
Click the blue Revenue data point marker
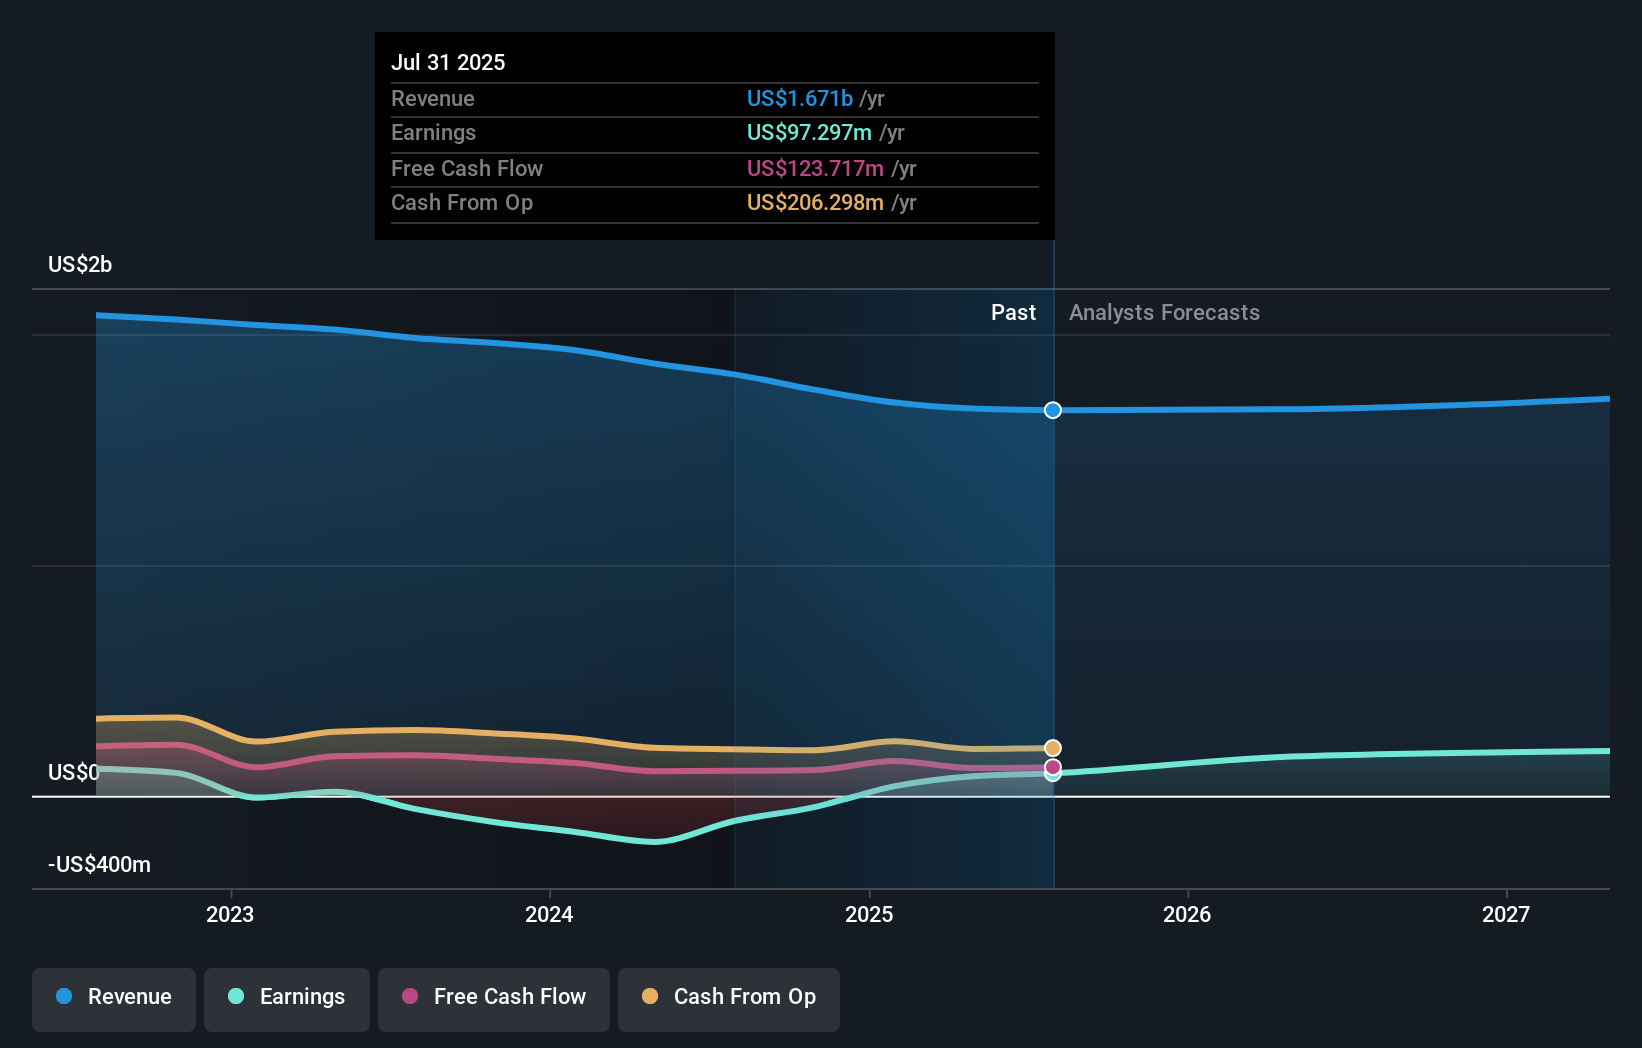coord(1053,410)
